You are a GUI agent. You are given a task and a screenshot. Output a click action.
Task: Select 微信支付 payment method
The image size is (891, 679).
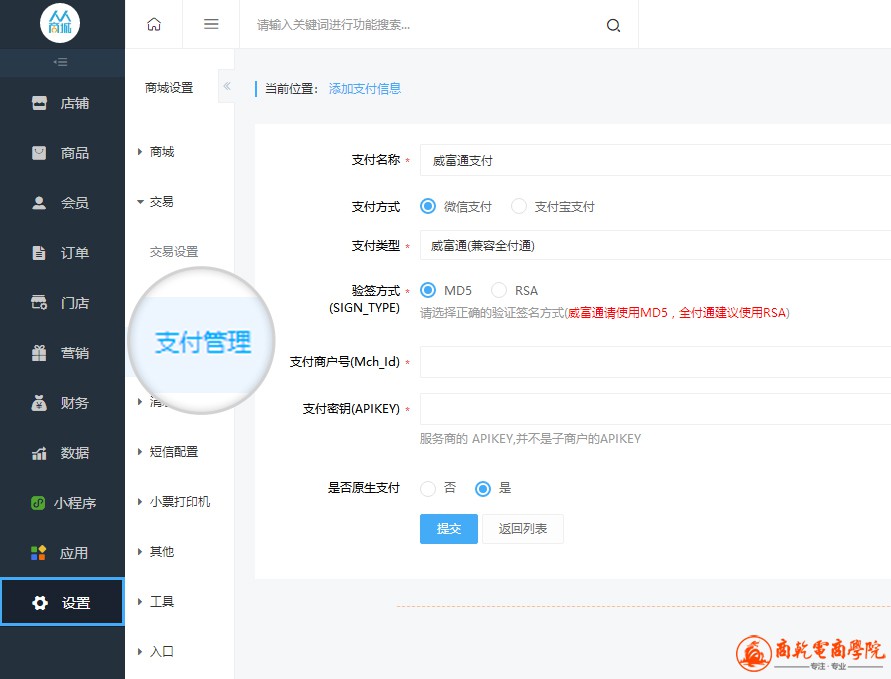pyautogui.click(x=428, y=206)
